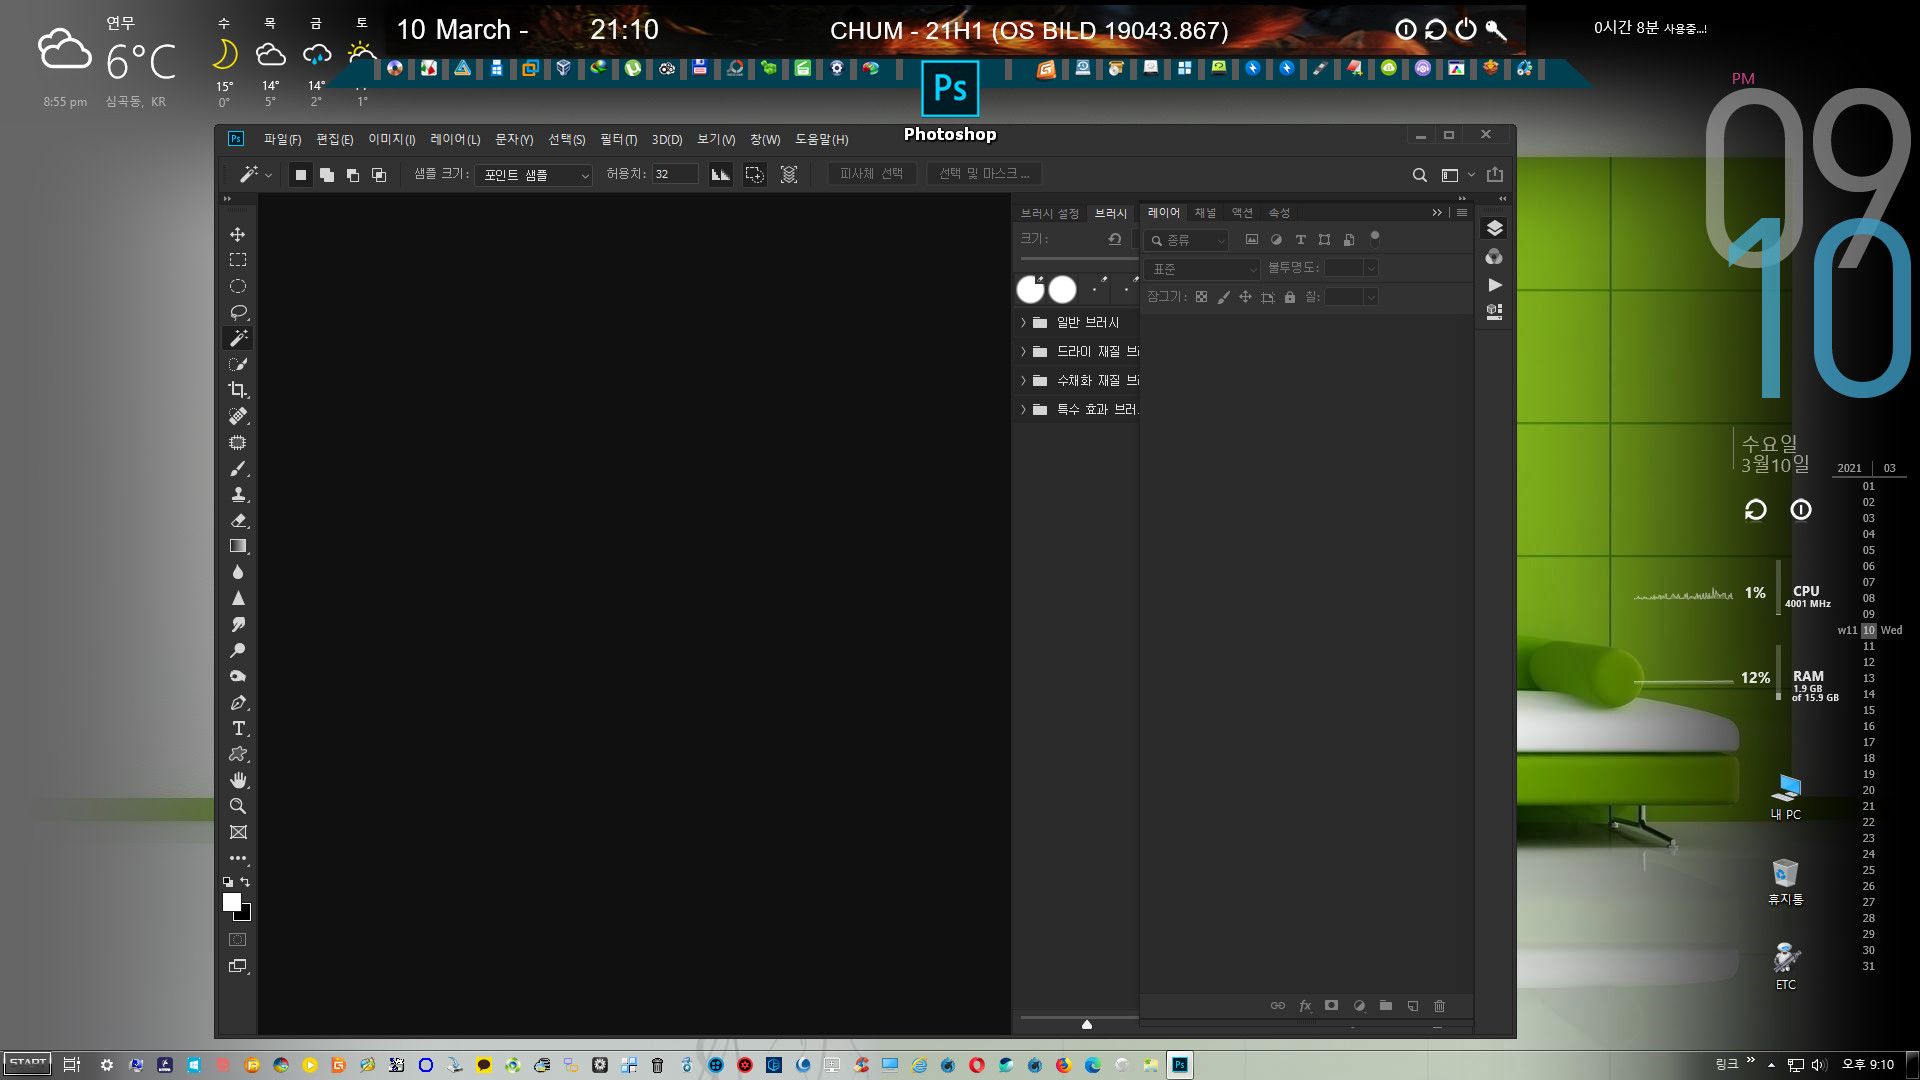Select the Rectangular Marquee tool
This screenshot has width=1920, height=1080.
pyautogui.click(x=238, y=260)
